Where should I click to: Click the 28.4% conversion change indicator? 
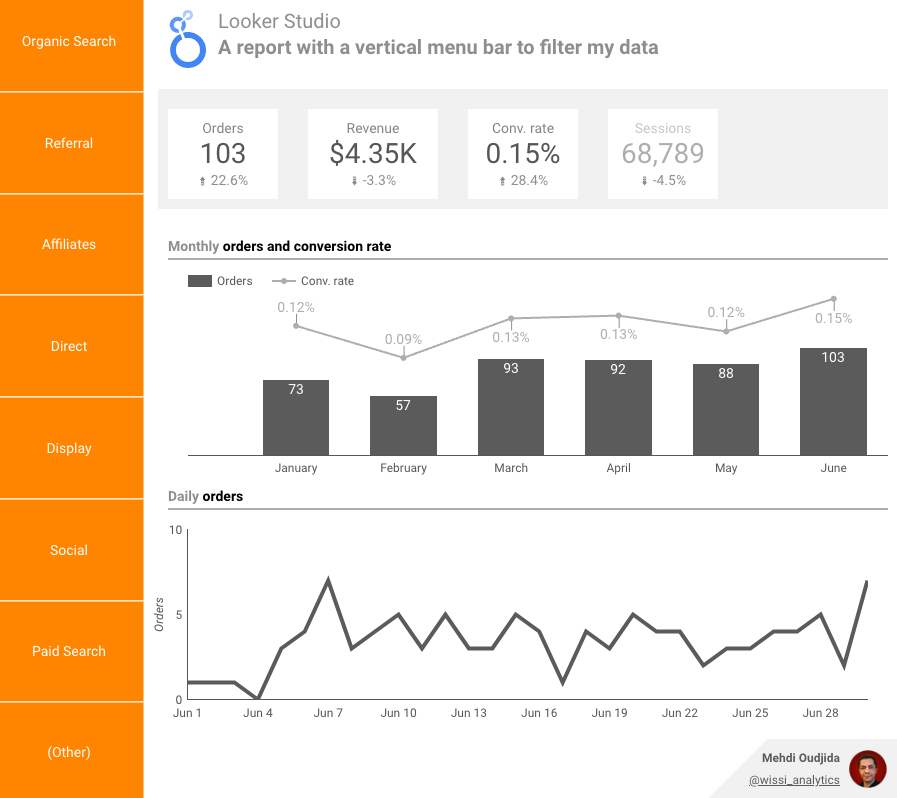coord(523,180)
